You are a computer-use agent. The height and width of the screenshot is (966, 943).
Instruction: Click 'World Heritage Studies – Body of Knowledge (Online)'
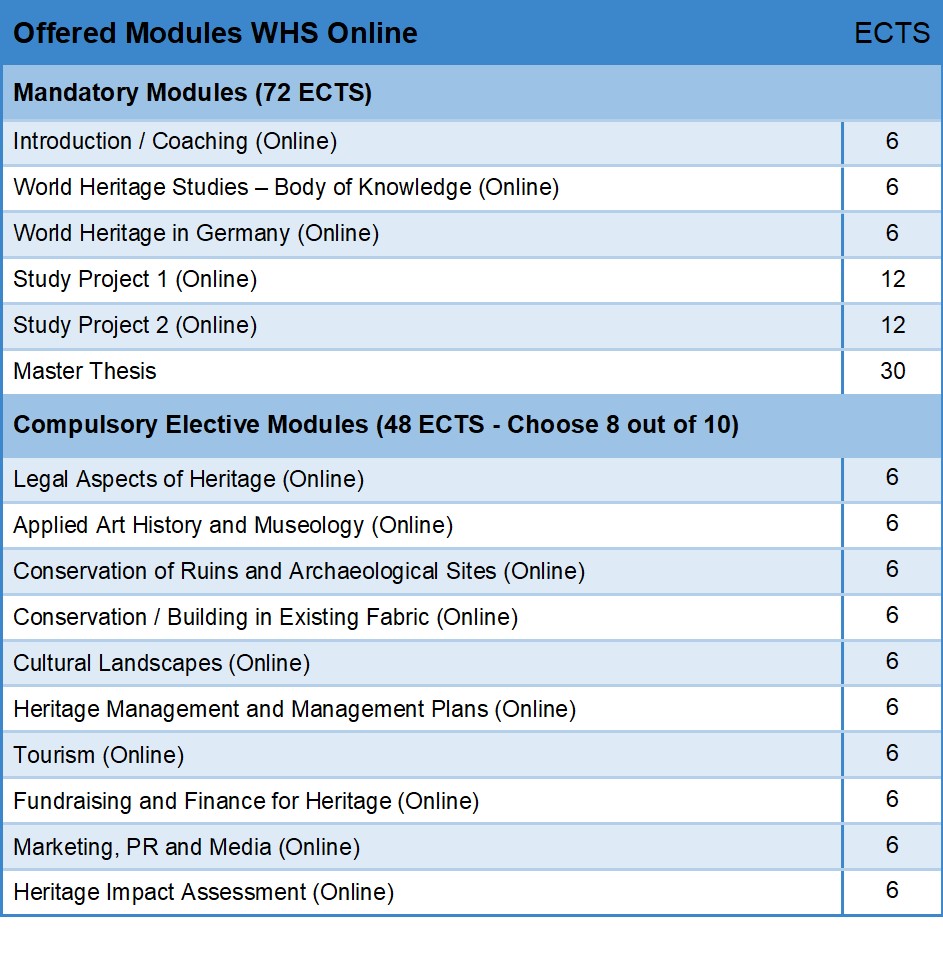[x=286, y=188]
